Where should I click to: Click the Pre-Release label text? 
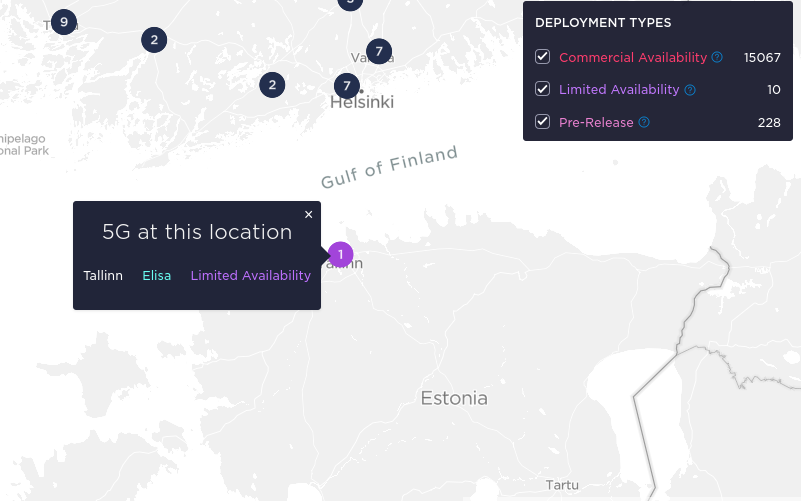596,123
